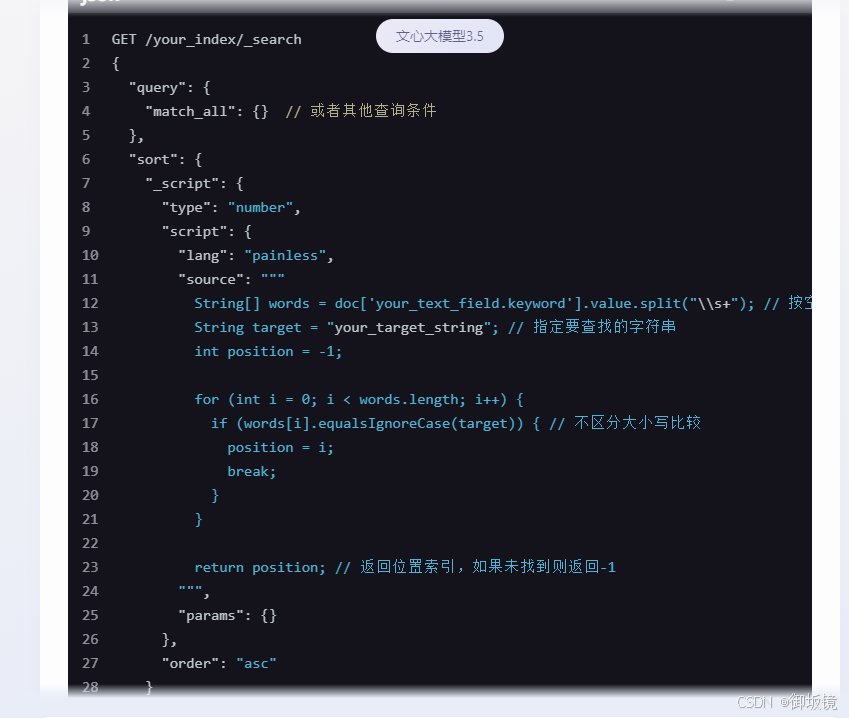Click the "query": { line
The image size is (849, 718).
pyautogui.click(x=169, y=87)
